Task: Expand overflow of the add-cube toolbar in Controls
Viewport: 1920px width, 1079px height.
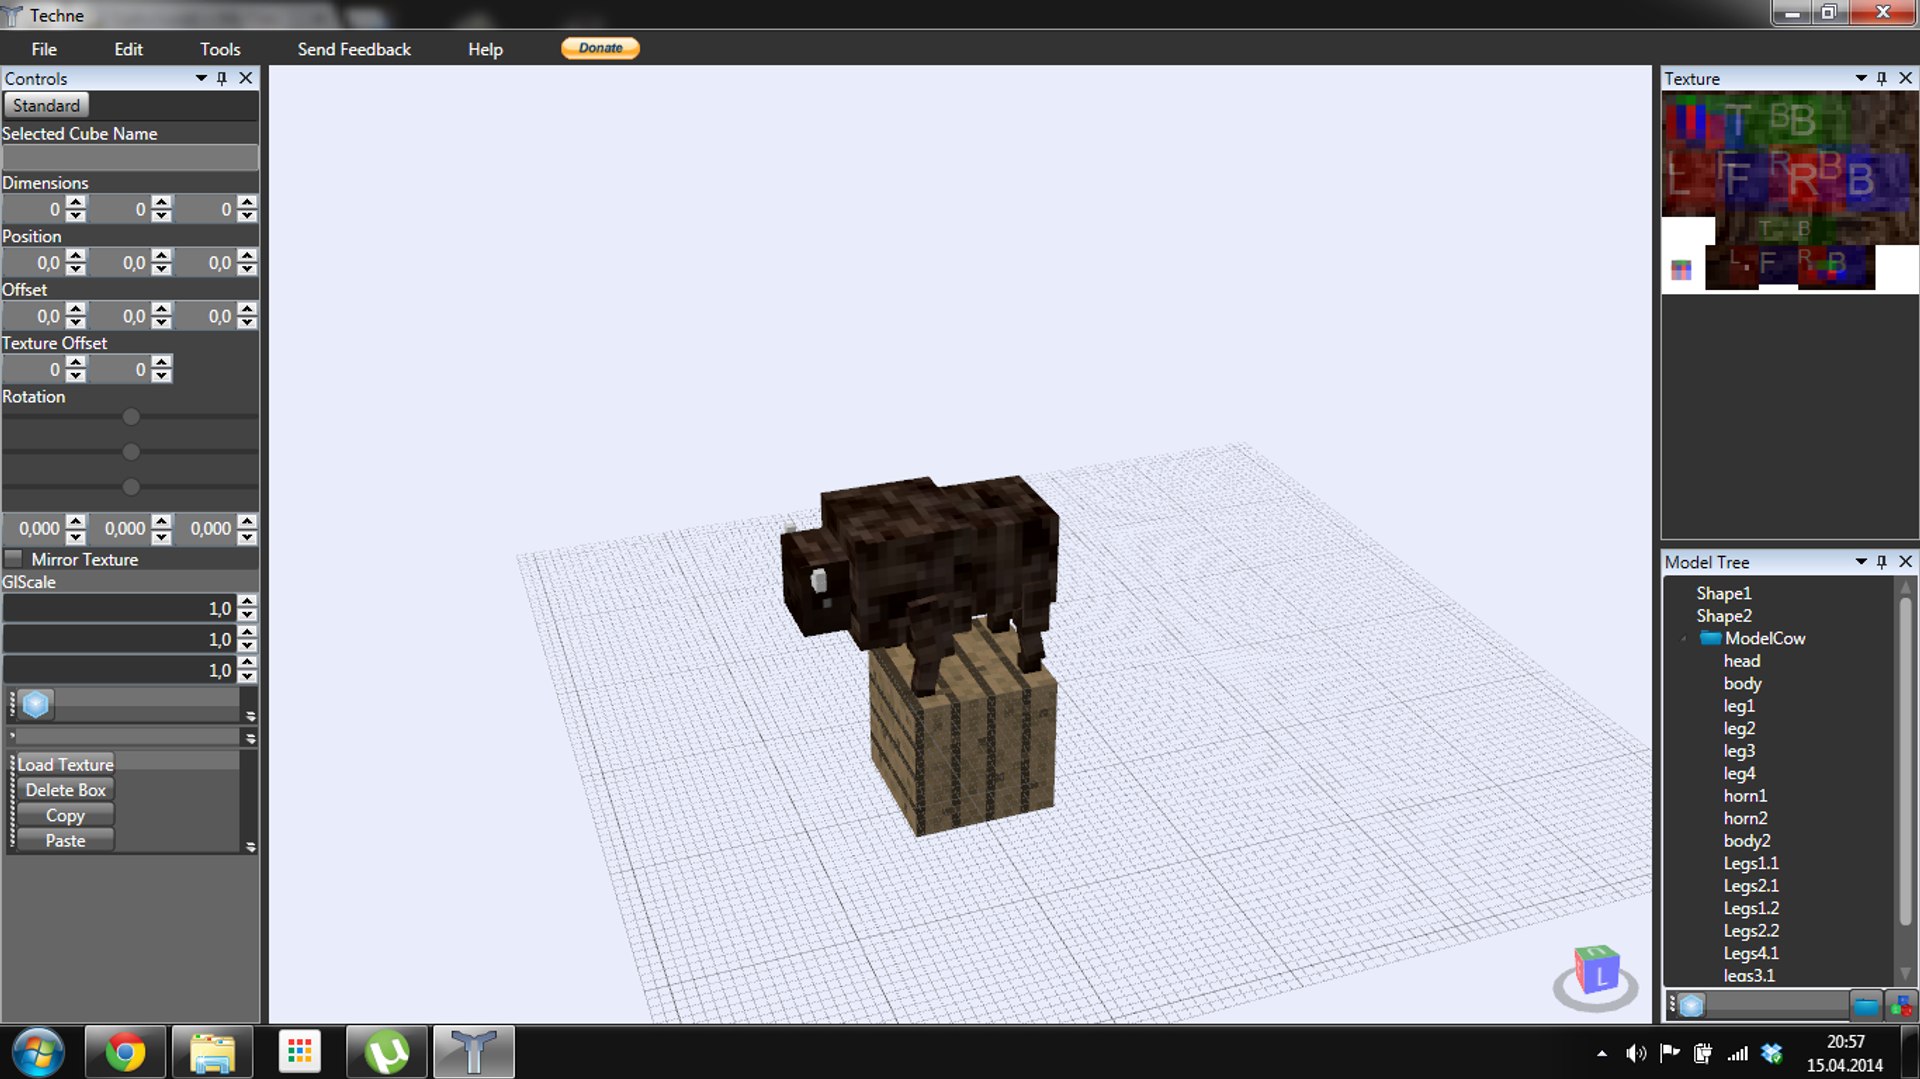Action: 250,716
